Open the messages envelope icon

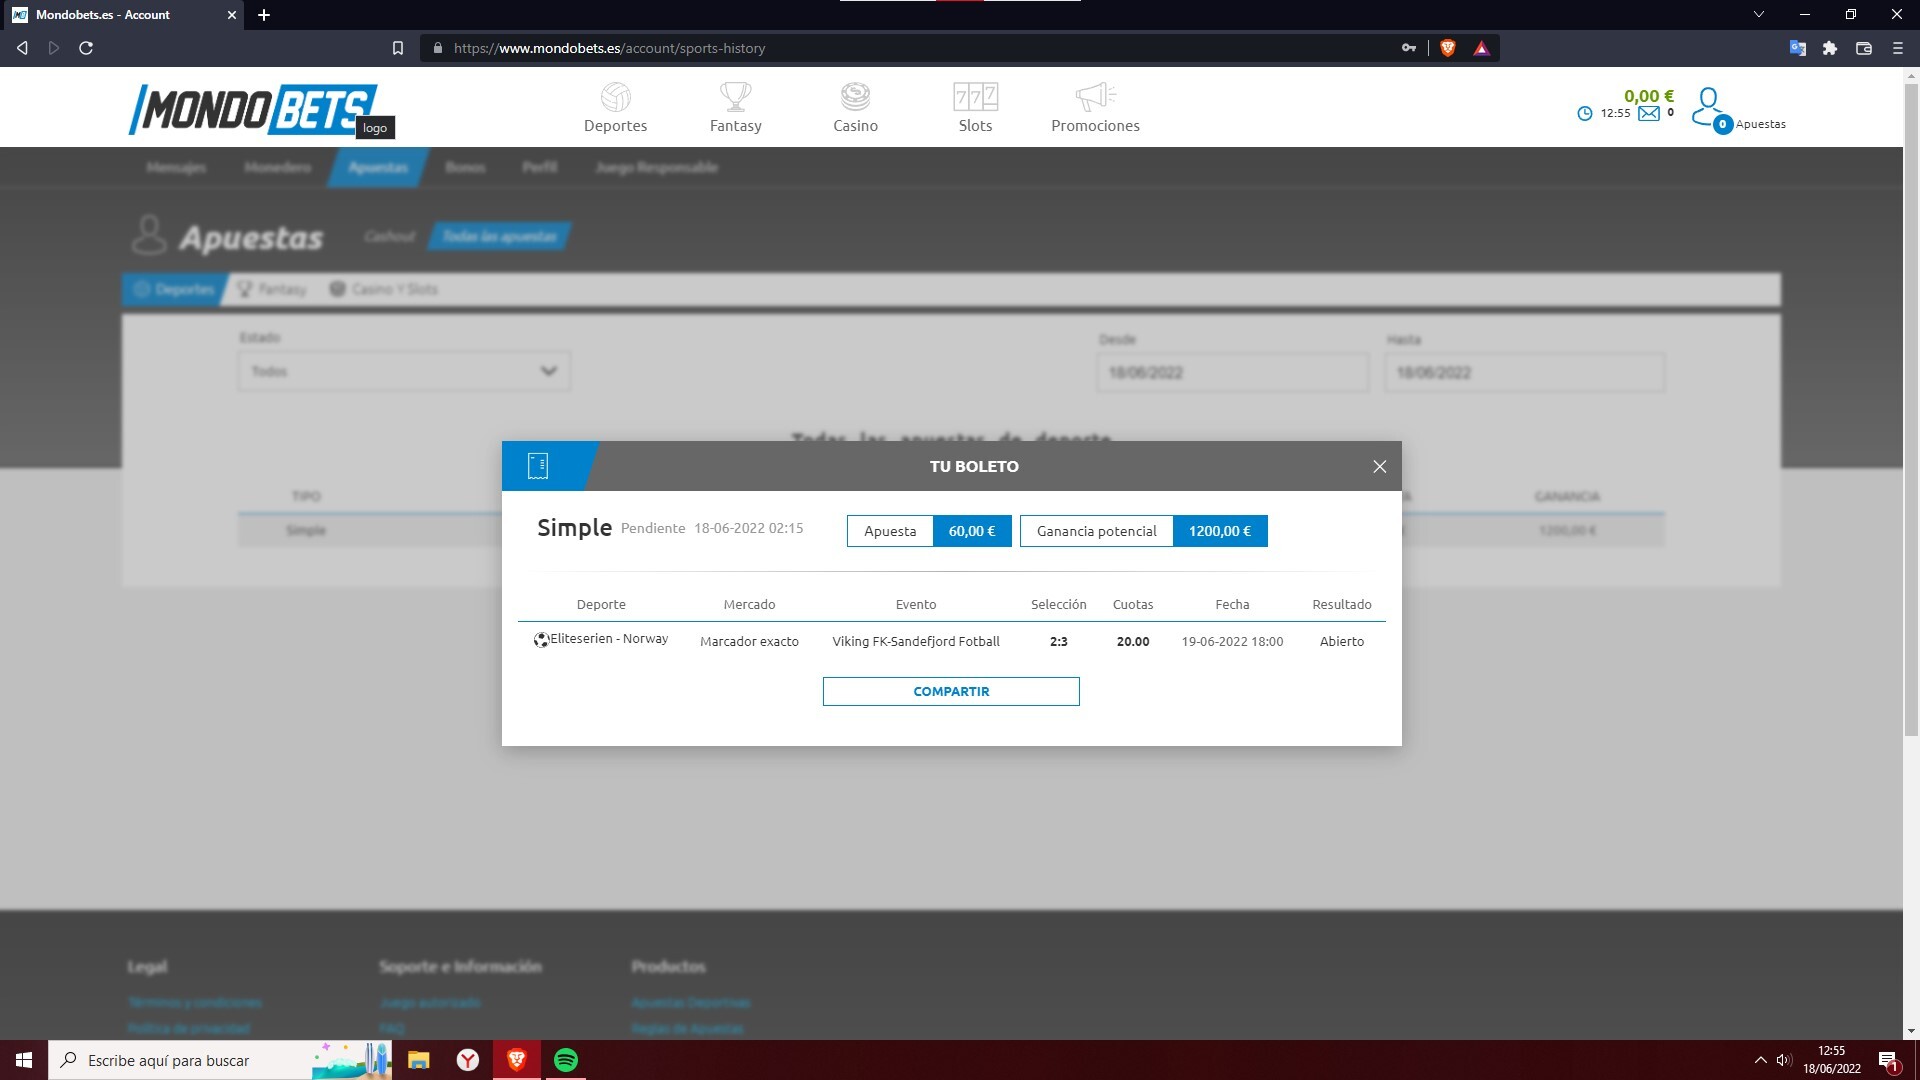[1649, 113]
